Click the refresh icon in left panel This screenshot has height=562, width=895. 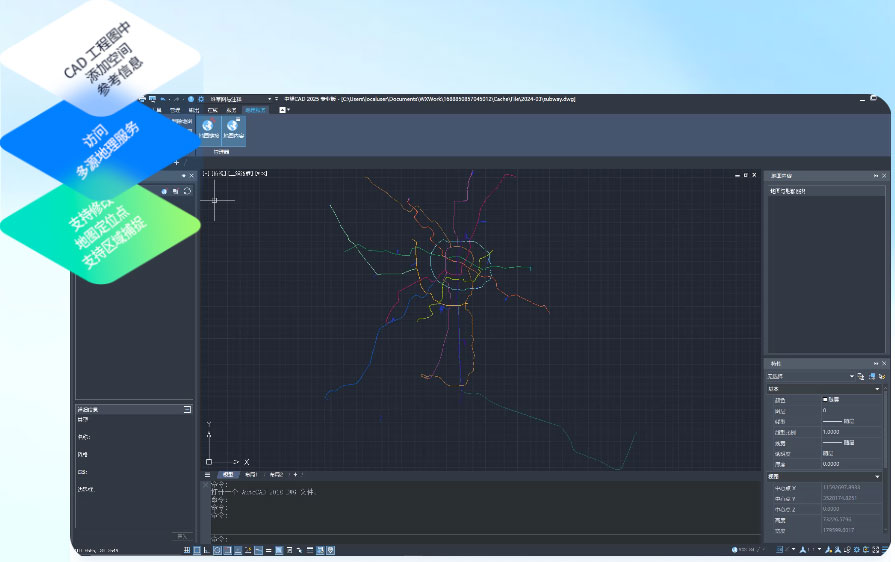point(187,190)
